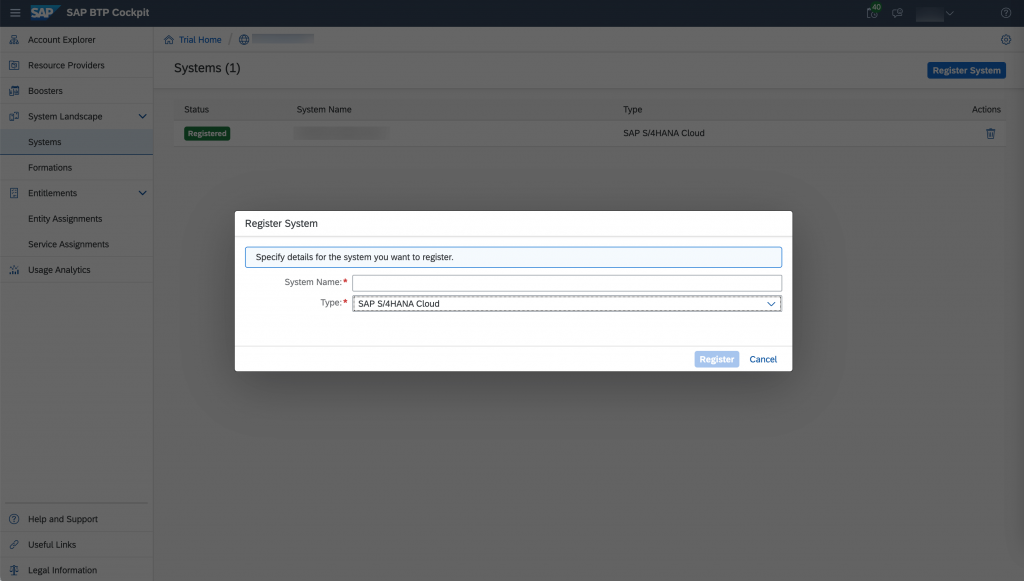Click the Resource Providers icon
The height and width of the screenshot is (581, 1024).
(x=14, y=65)
